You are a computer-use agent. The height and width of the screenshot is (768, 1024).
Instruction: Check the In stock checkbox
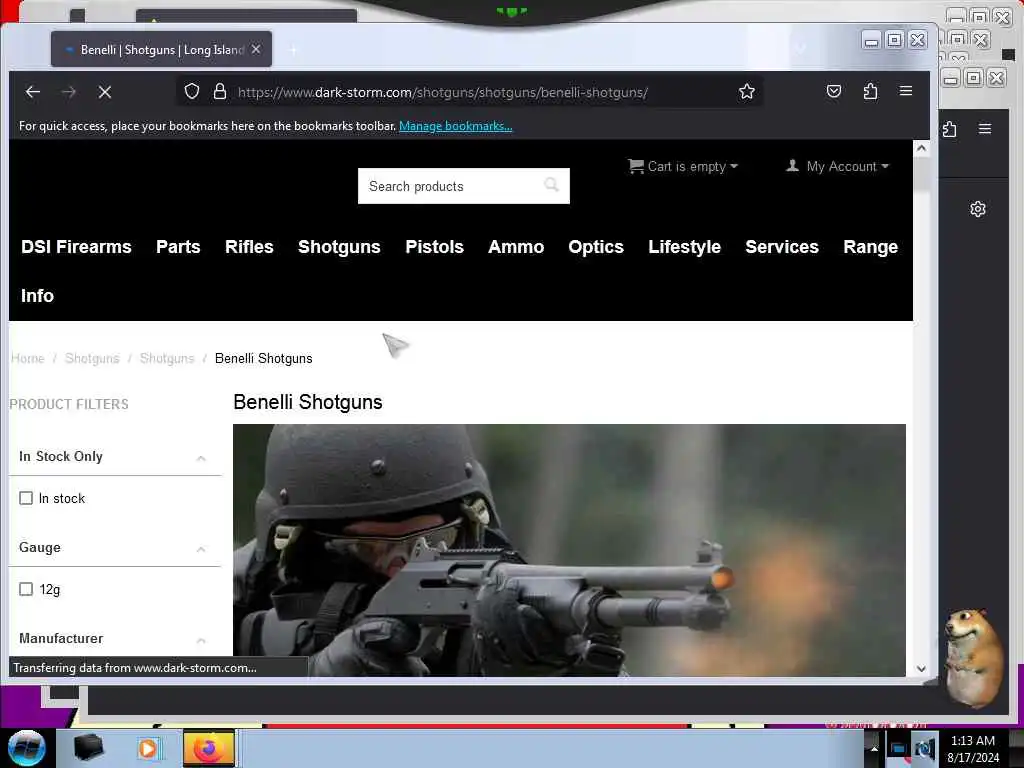coord(26,498)
